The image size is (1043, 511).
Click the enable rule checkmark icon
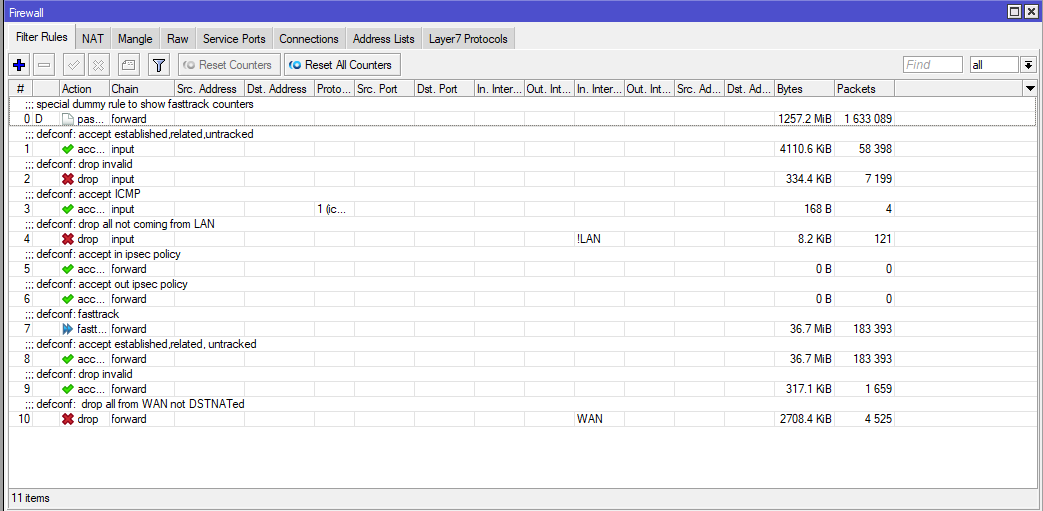click(74, 65)
